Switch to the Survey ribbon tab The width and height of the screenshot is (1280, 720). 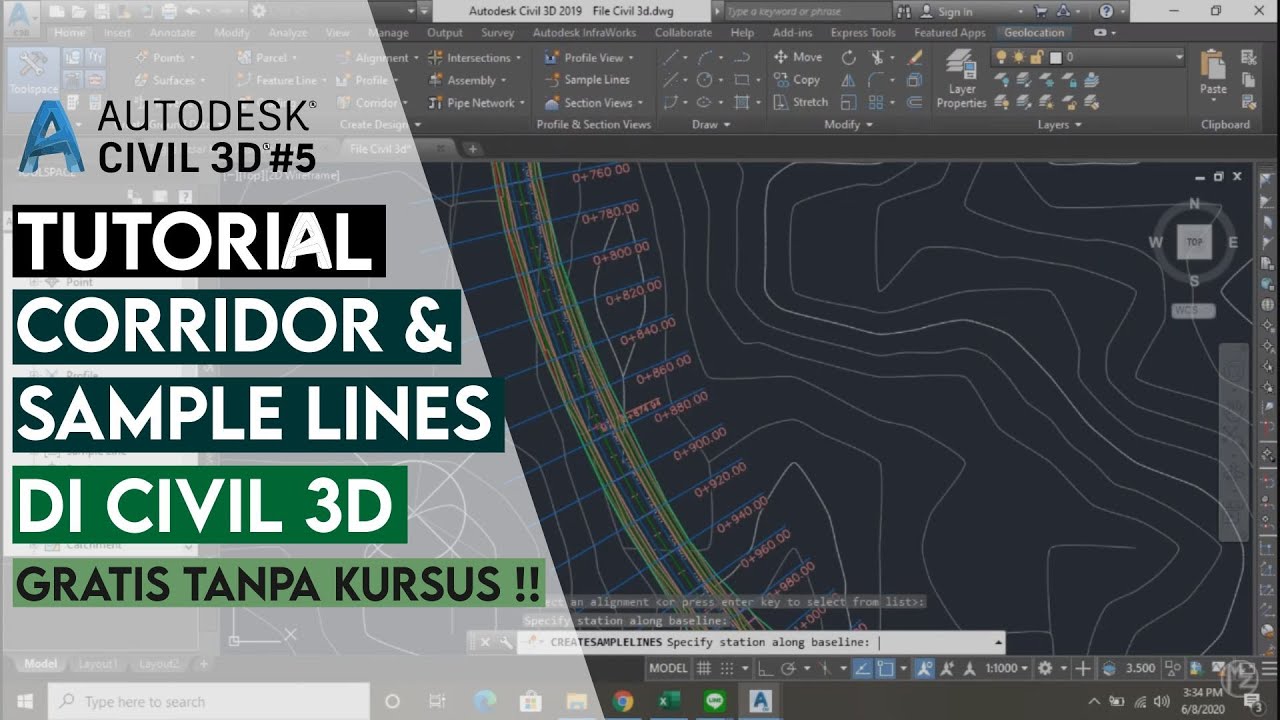pos(497,33)
